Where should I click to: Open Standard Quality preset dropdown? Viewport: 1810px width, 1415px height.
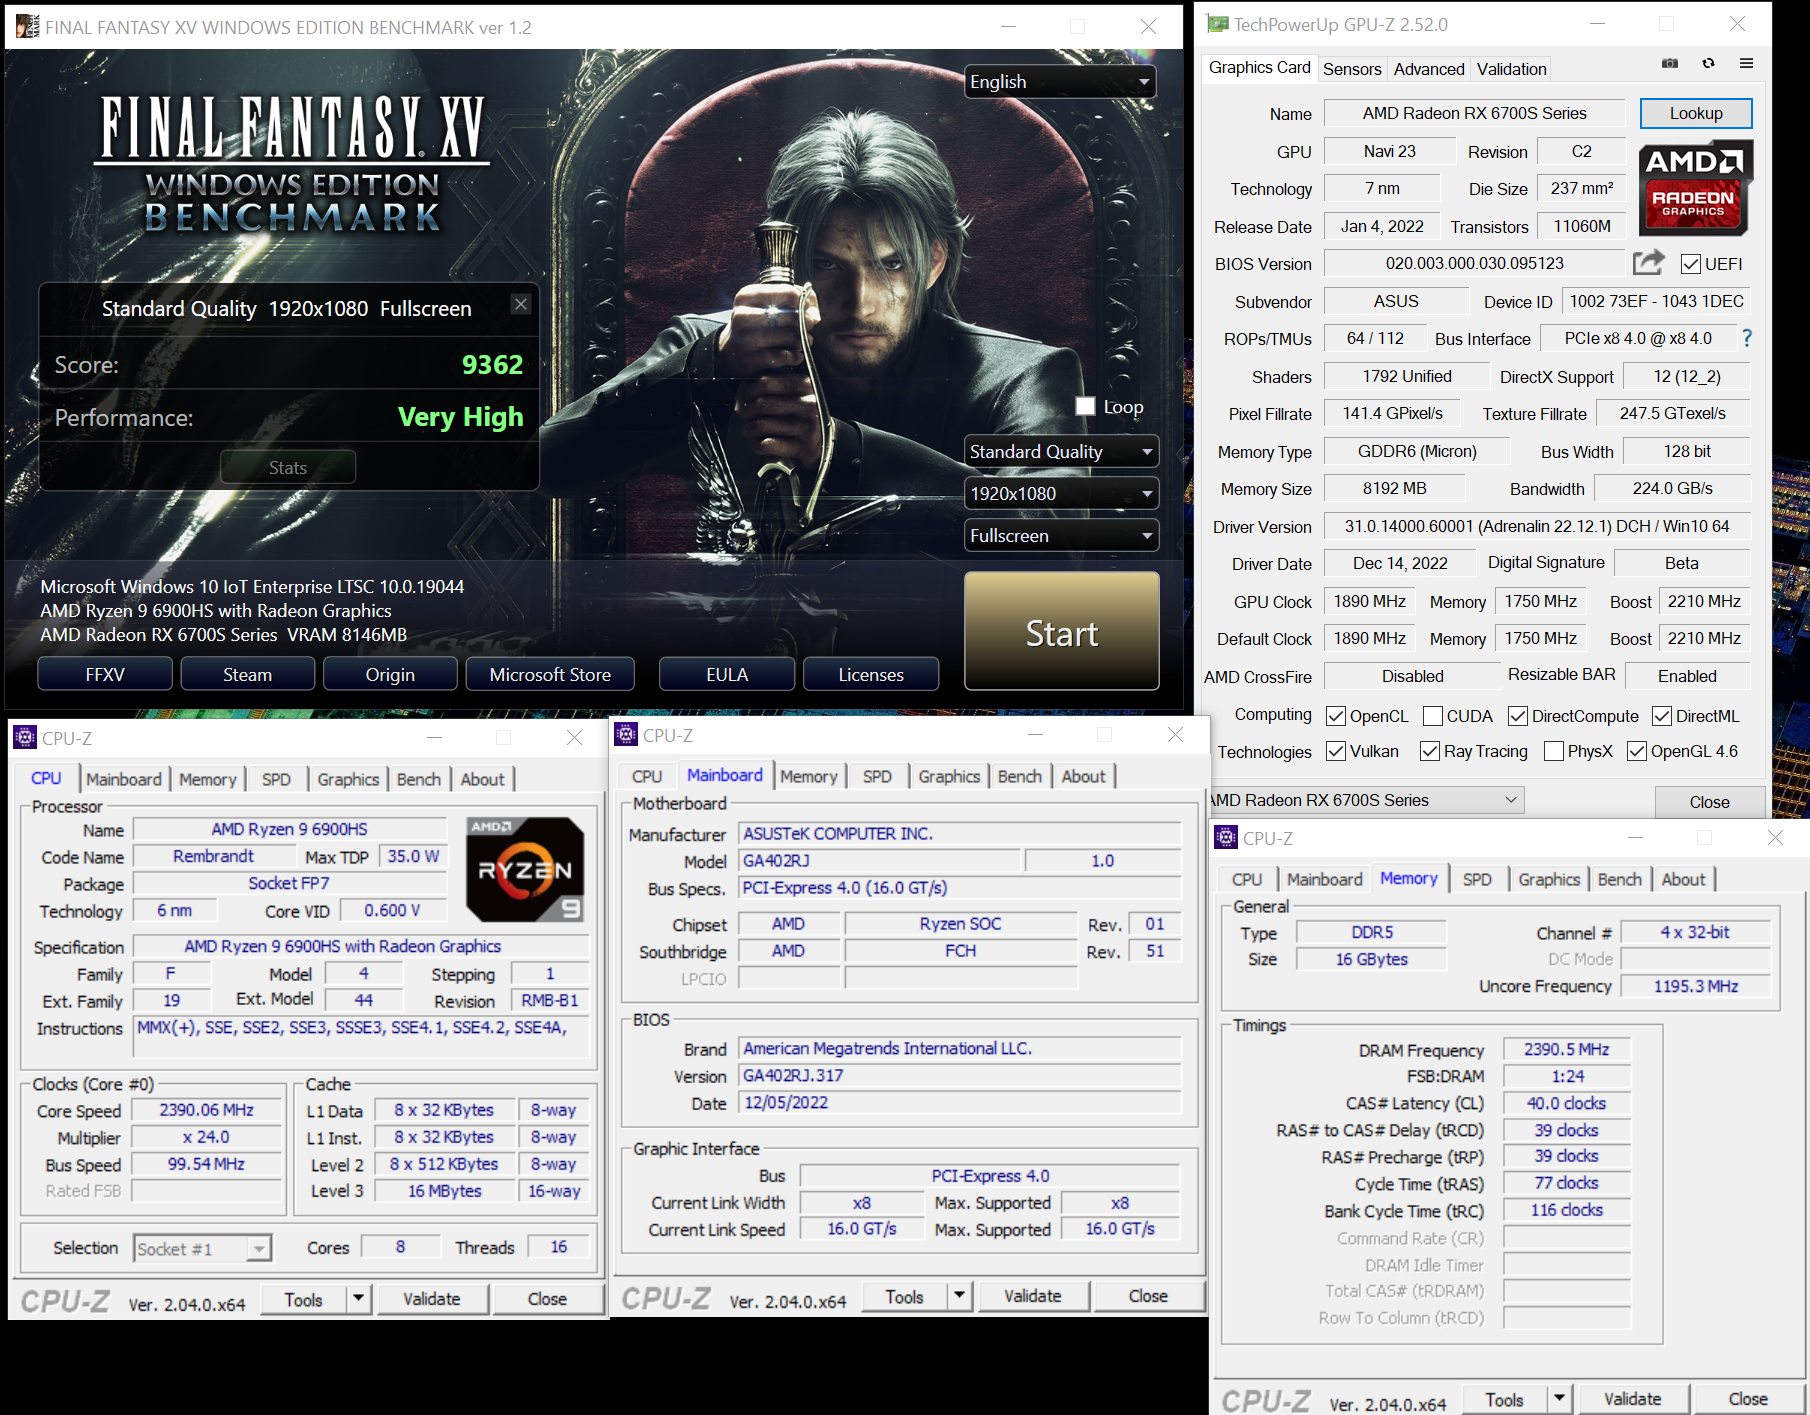1061,452
